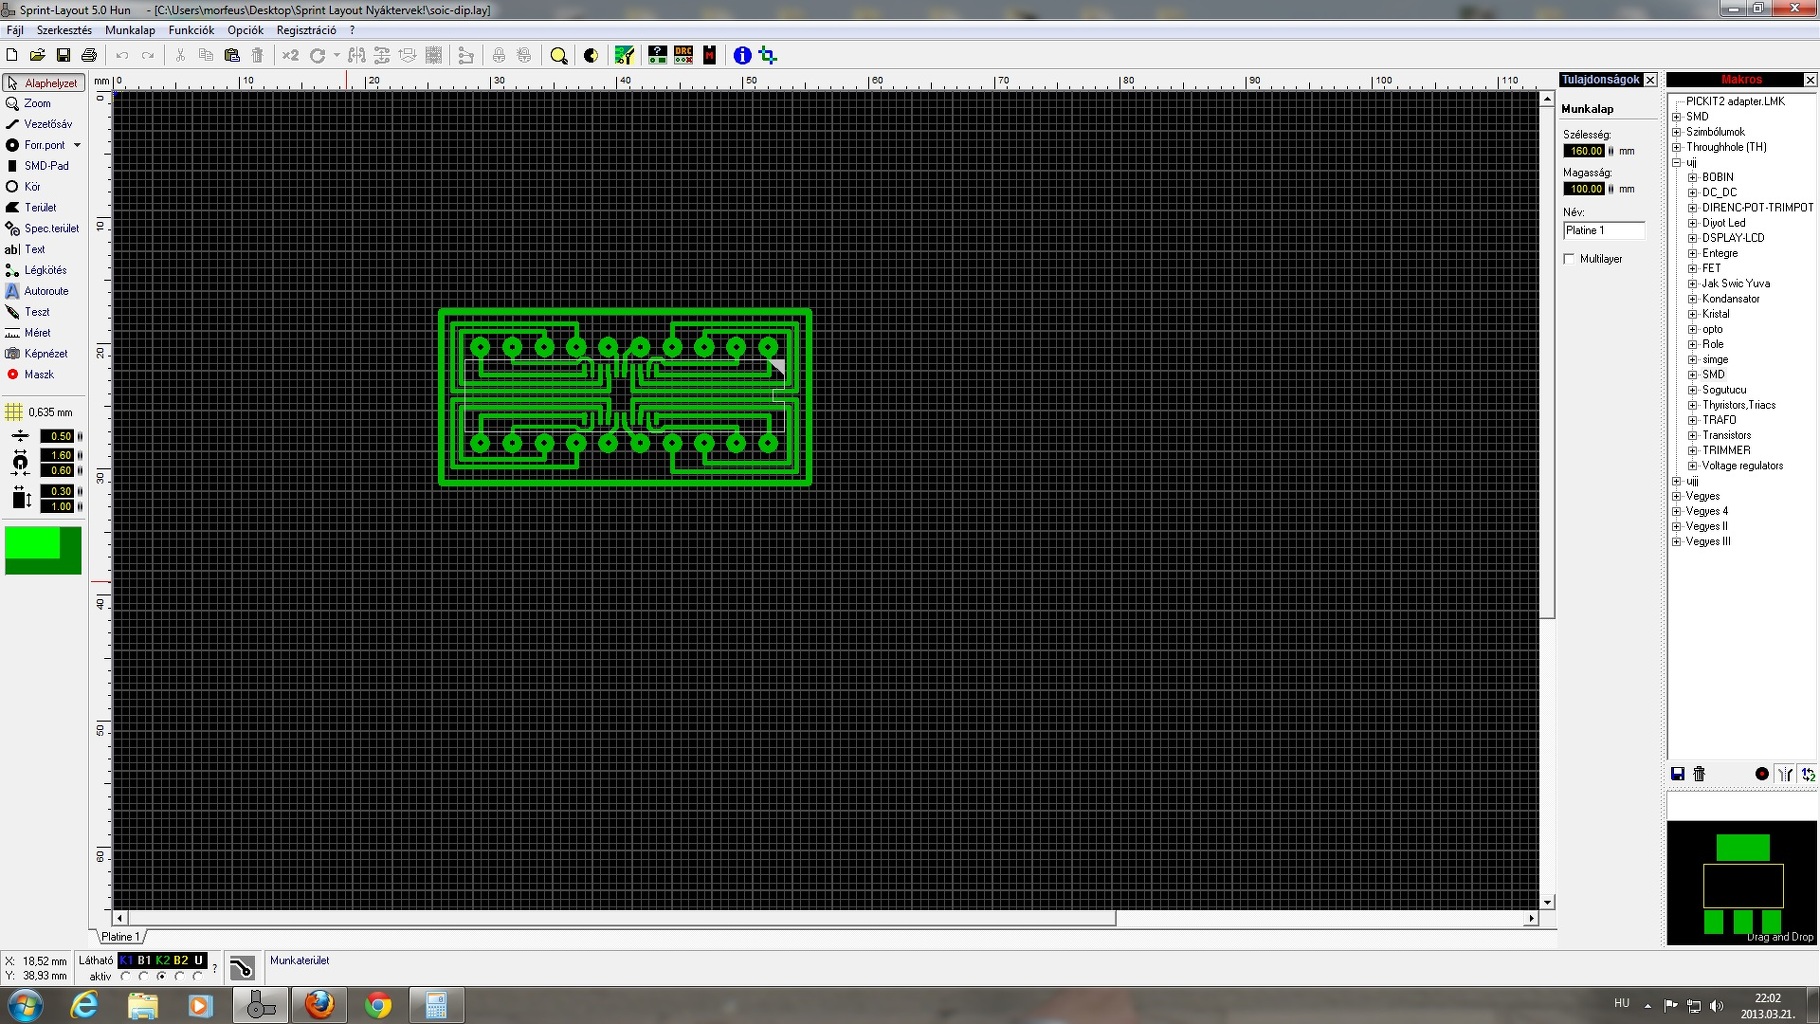Image resolution: width=1820 pixels, height=1024 pixels.
Task: Open the macro panel red M icon
Action: coord(709,55)
